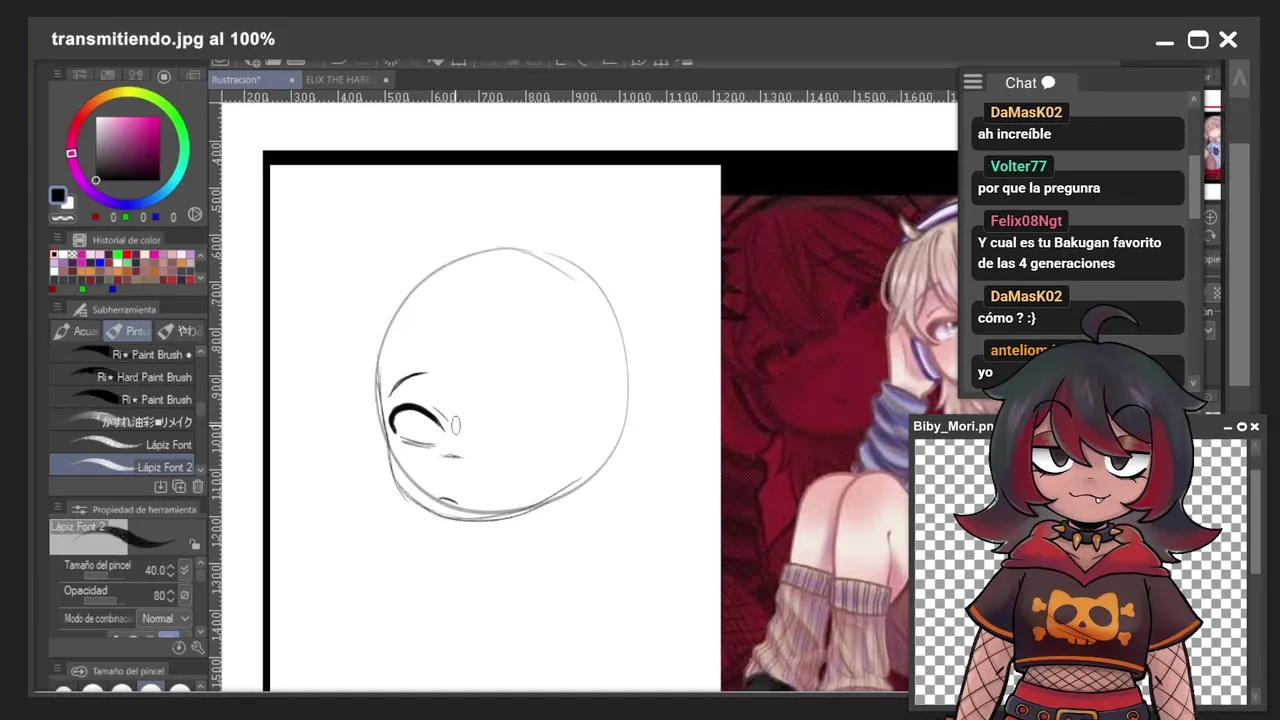Viewport: 1280px width, 720px height.
Task: Click username Felix08Ngt in chat
Action: coord(1026,221)
